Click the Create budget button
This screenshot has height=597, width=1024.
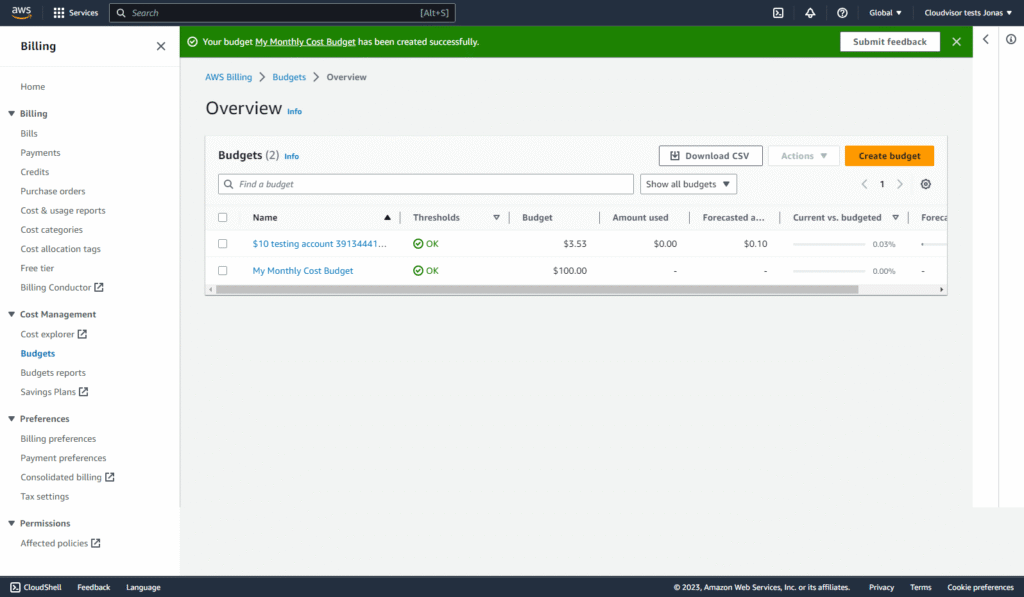(x=889, y=155)
